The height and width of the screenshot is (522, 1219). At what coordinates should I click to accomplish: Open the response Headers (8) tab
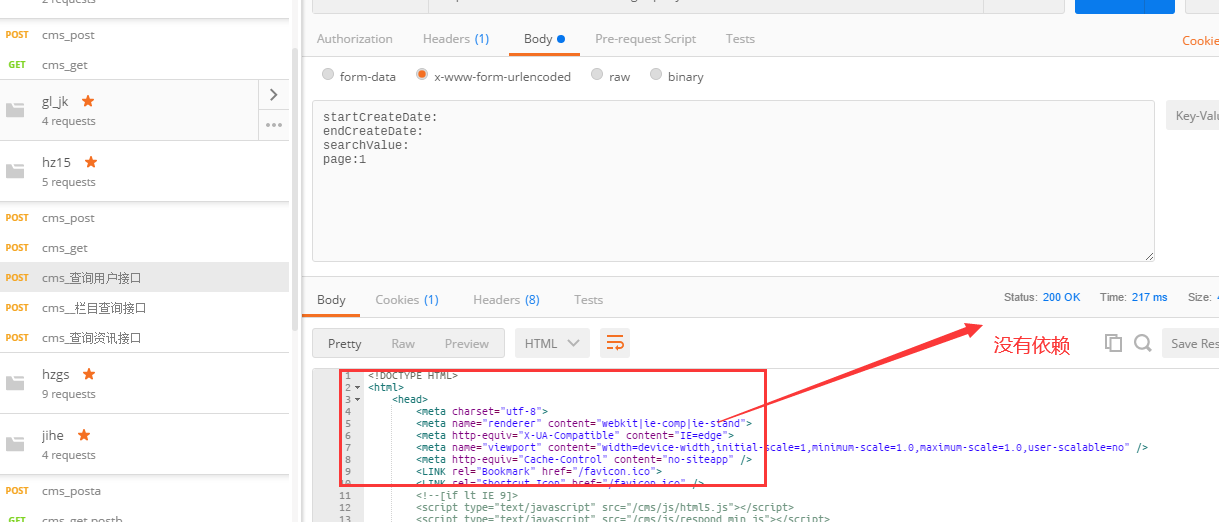[506, 299]
